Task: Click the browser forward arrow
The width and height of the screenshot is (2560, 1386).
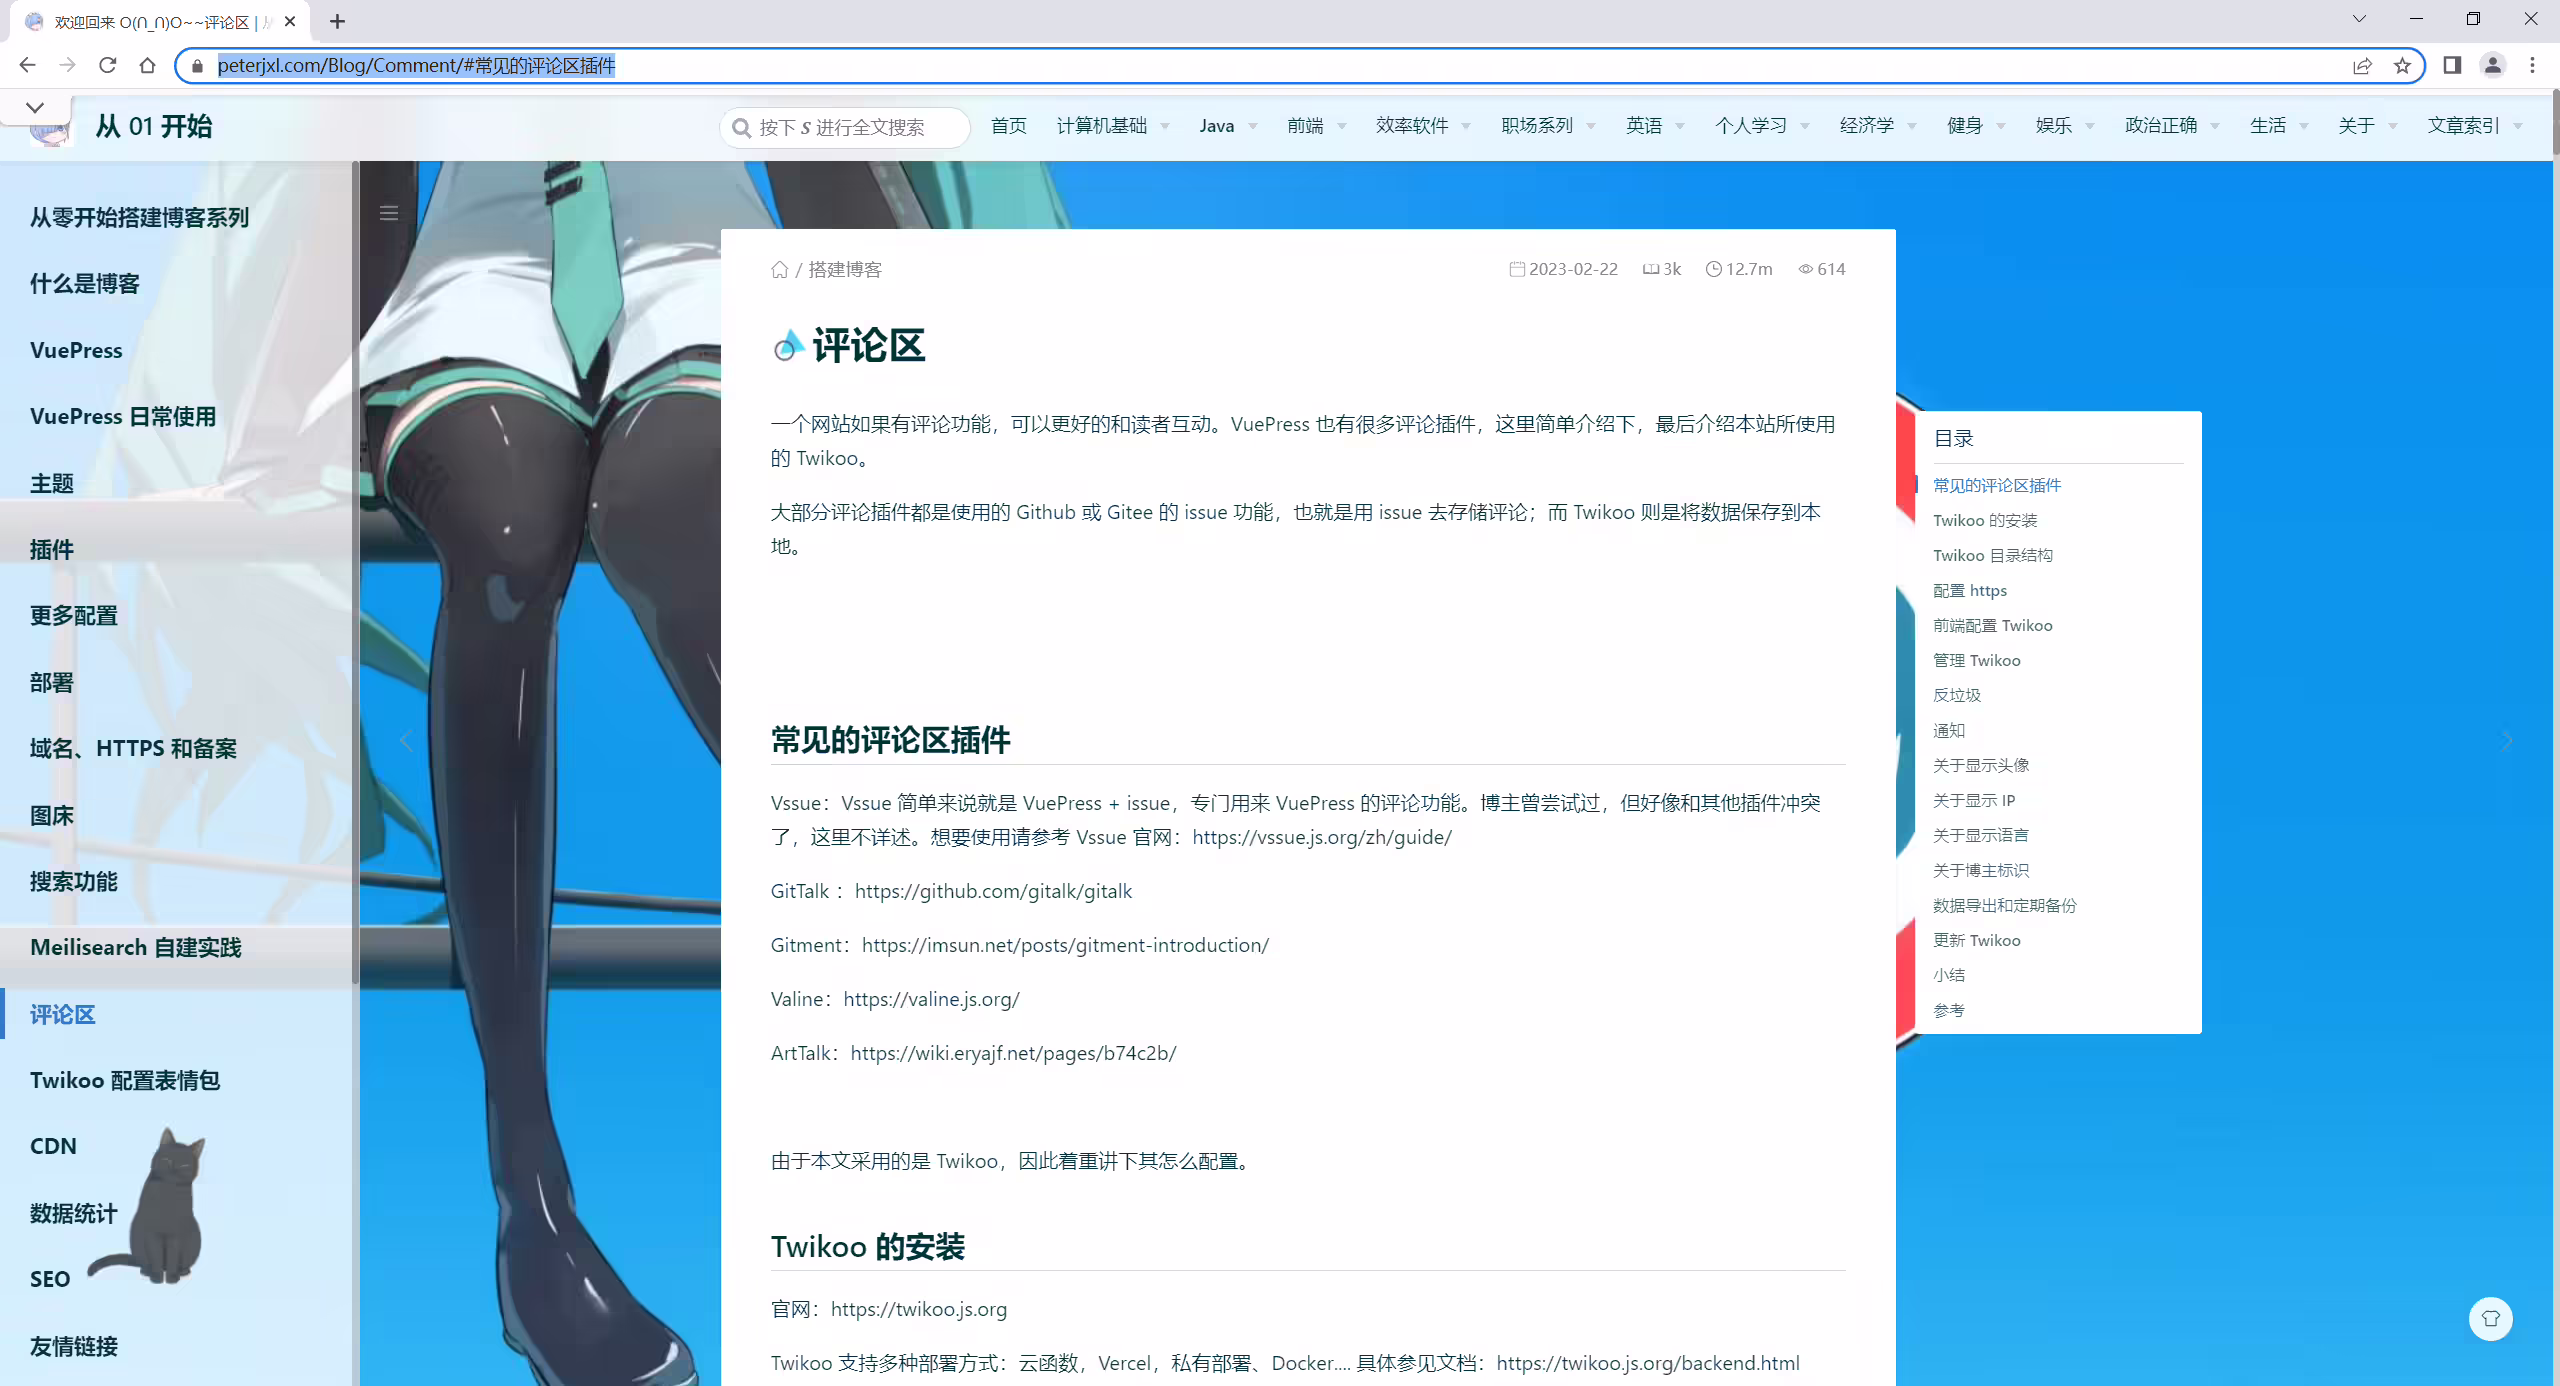Action: click(x=67, y=65)
